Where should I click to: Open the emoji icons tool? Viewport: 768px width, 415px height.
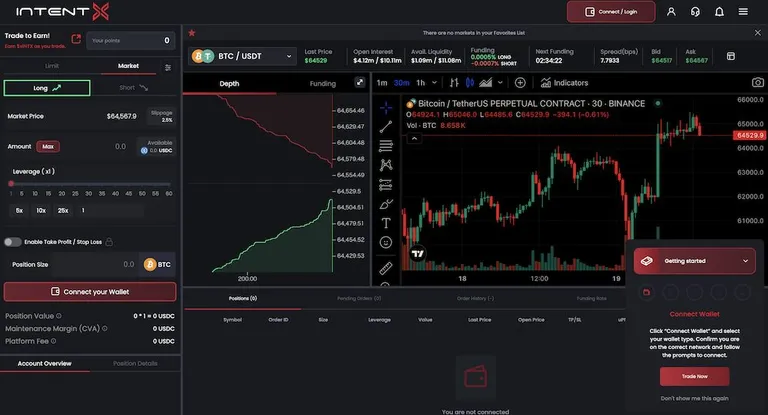tap(386, 243)
